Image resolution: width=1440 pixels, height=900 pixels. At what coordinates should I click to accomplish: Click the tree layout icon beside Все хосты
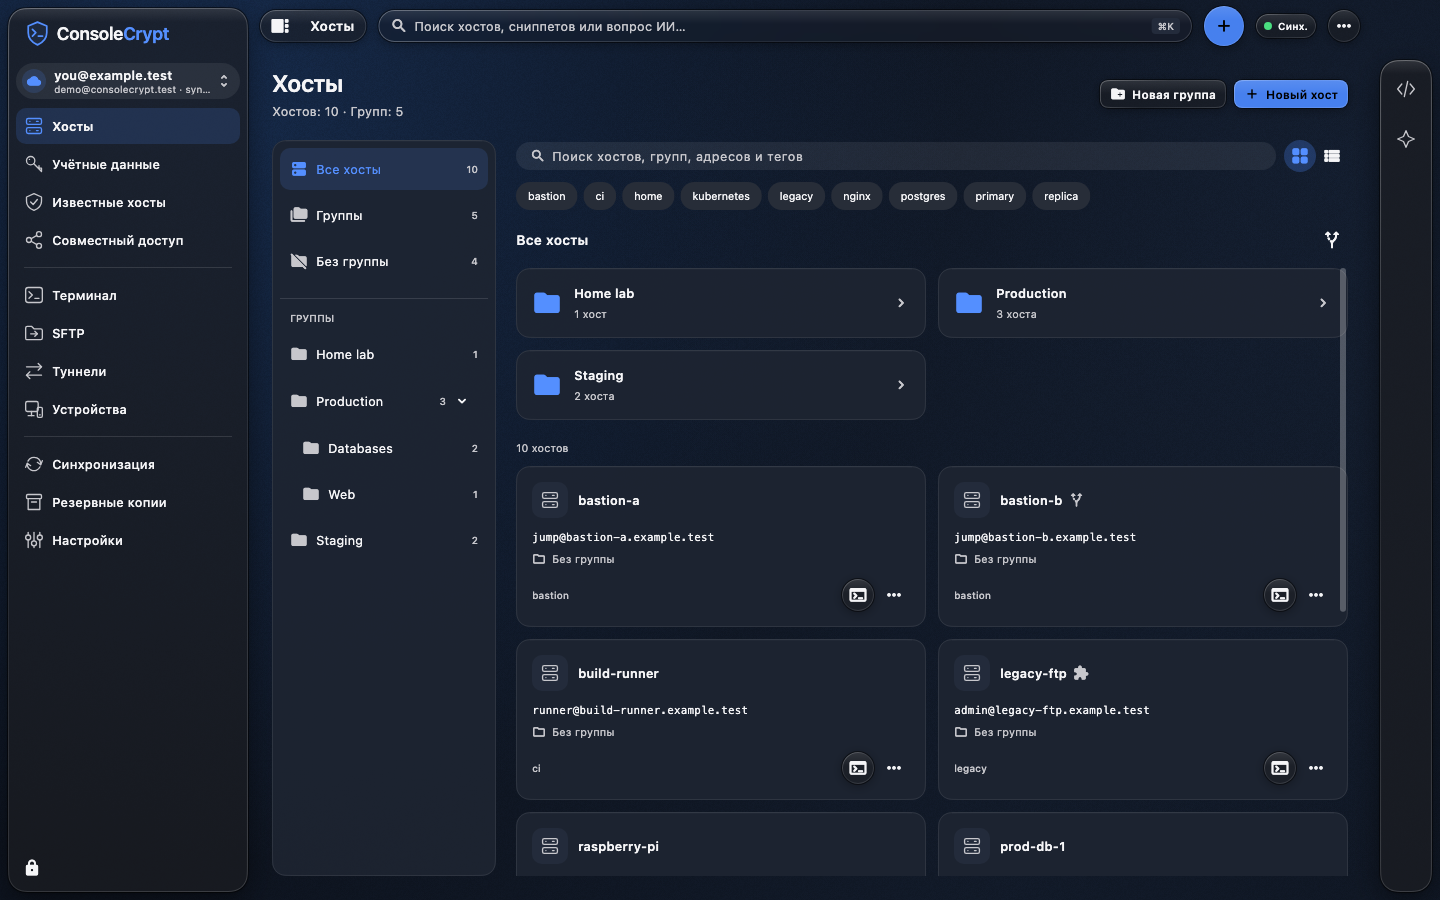1332,240
